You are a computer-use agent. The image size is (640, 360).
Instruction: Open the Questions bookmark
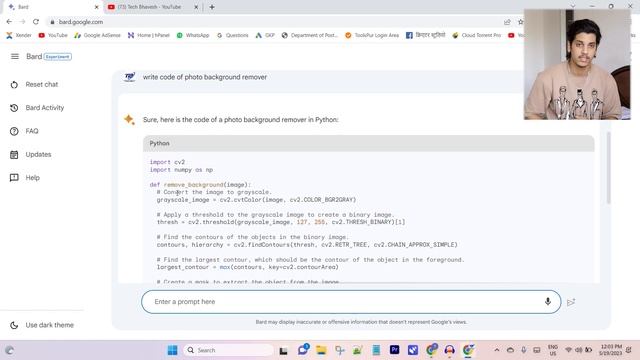click(x=233, y=36)
